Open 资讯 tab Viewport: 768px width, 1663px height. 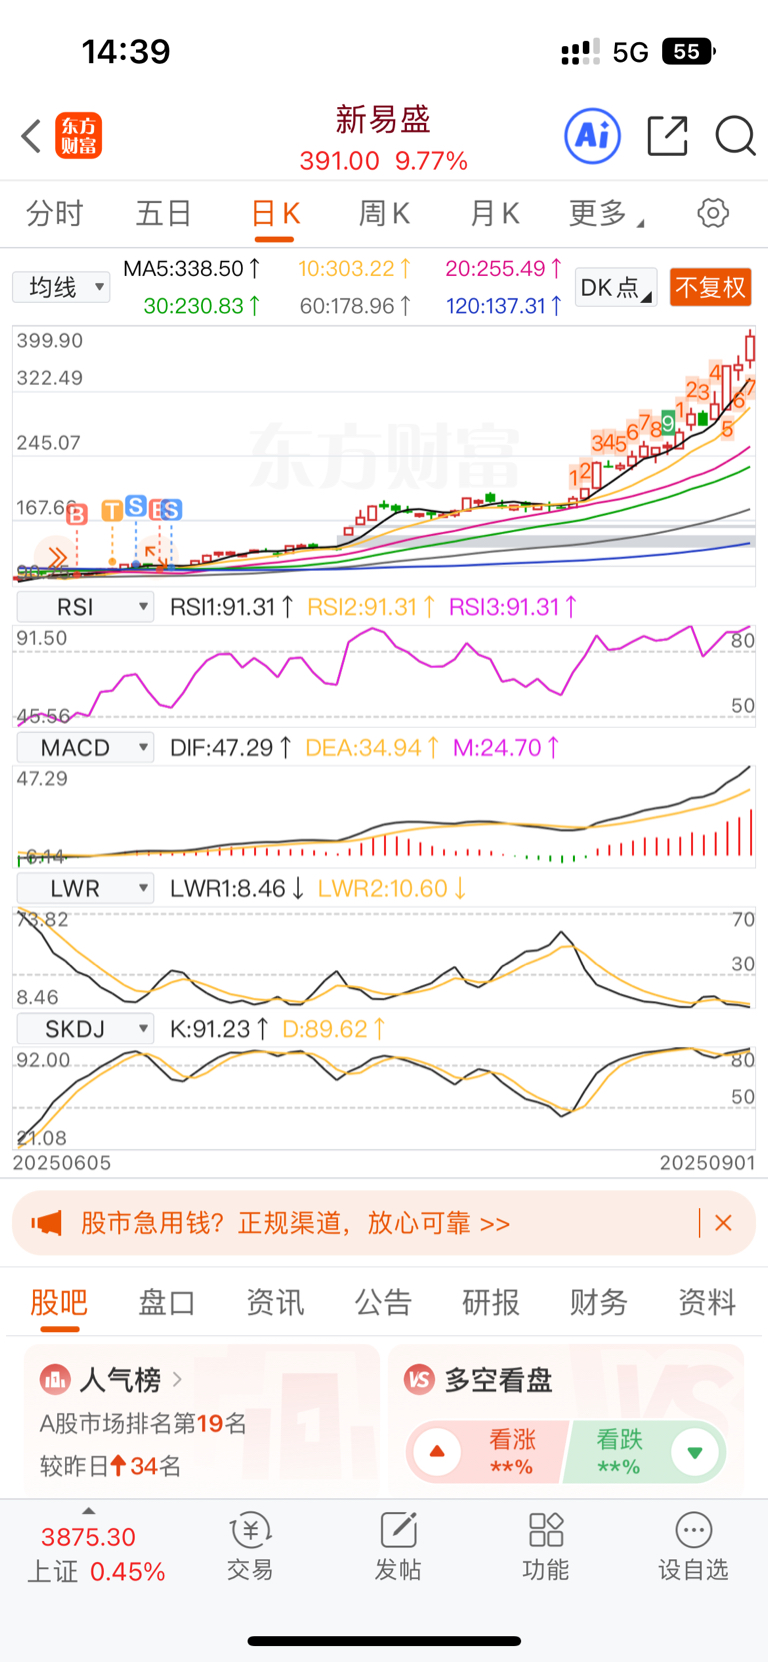coord(275,1302)
